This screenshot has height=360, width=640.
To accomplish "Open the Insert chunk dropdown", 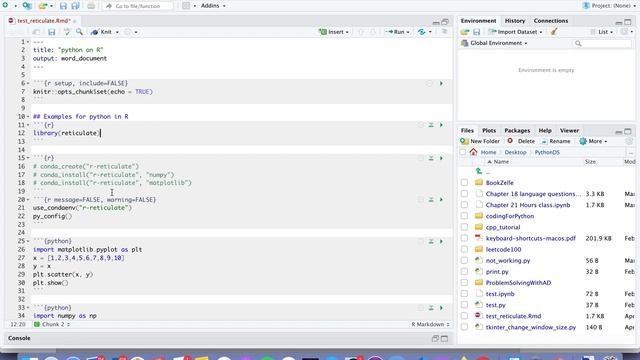I will coord(334,32).
